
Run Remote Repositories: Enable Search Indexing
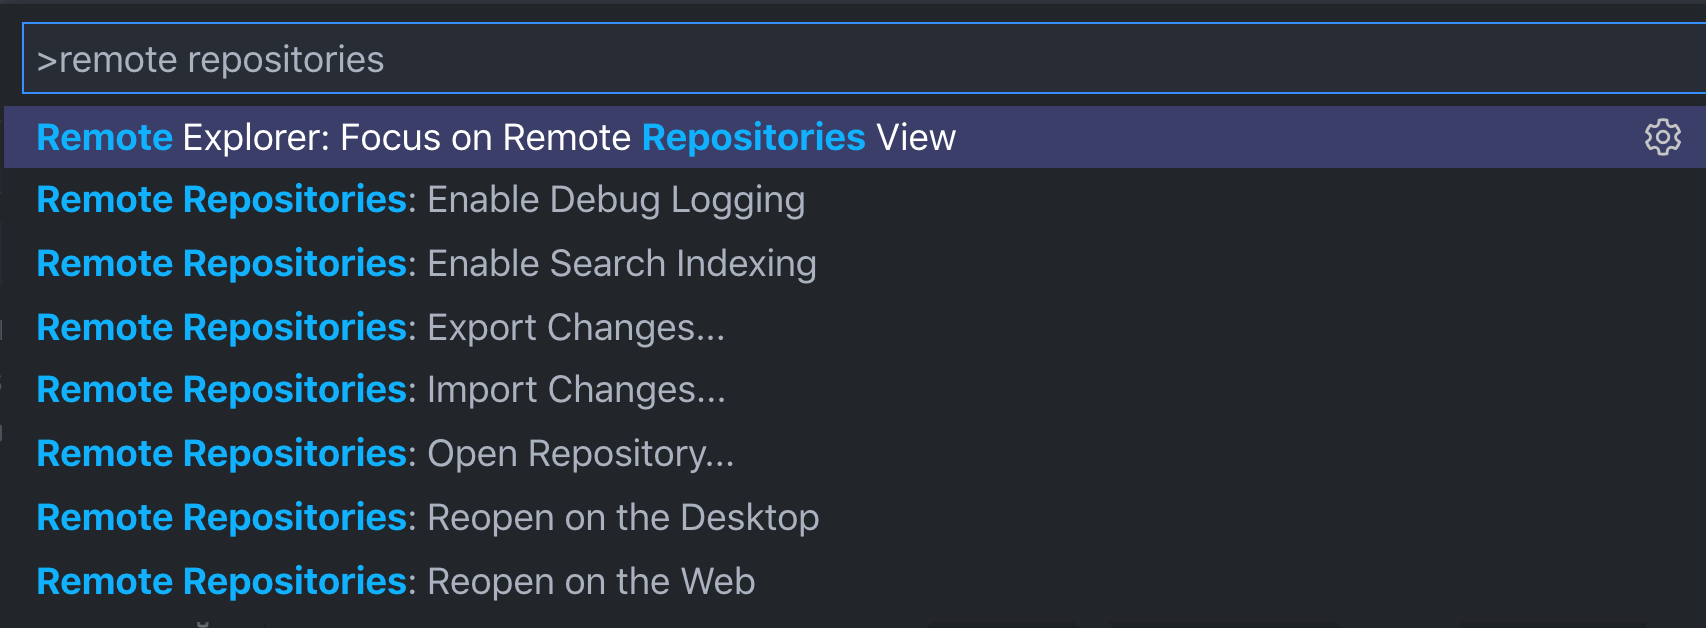pyautogui.click(x=425, y=263)
